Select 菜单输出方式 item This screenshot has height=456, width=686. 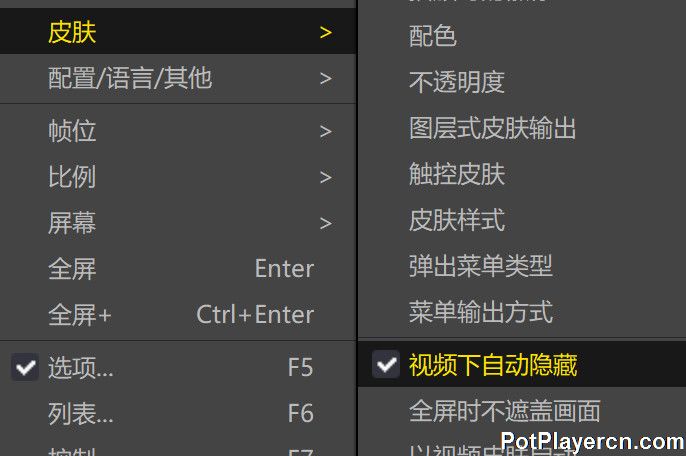click(522, 312)
